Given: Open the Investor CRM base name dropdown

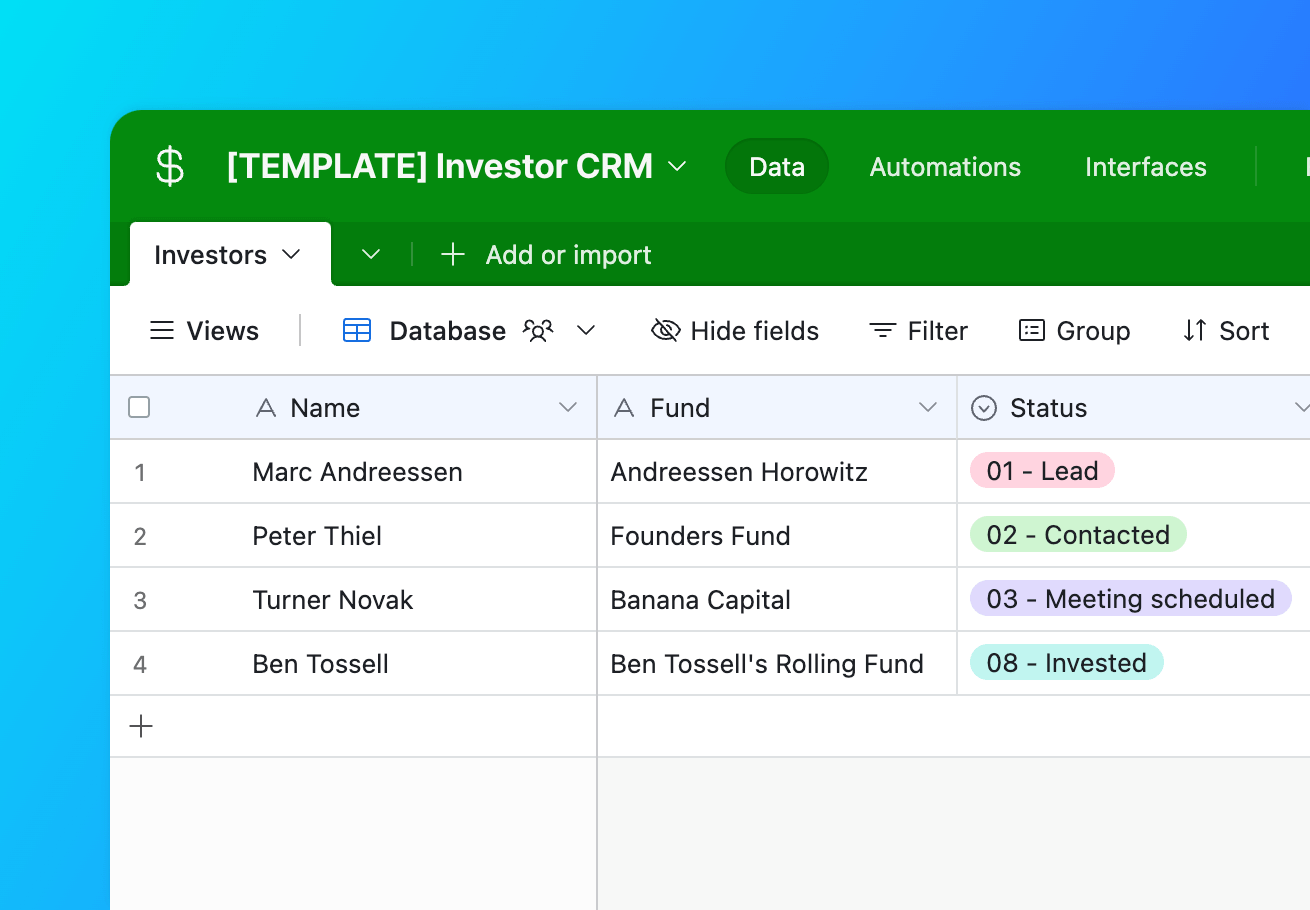Looking at the screenshot, I should pos(677,166).
